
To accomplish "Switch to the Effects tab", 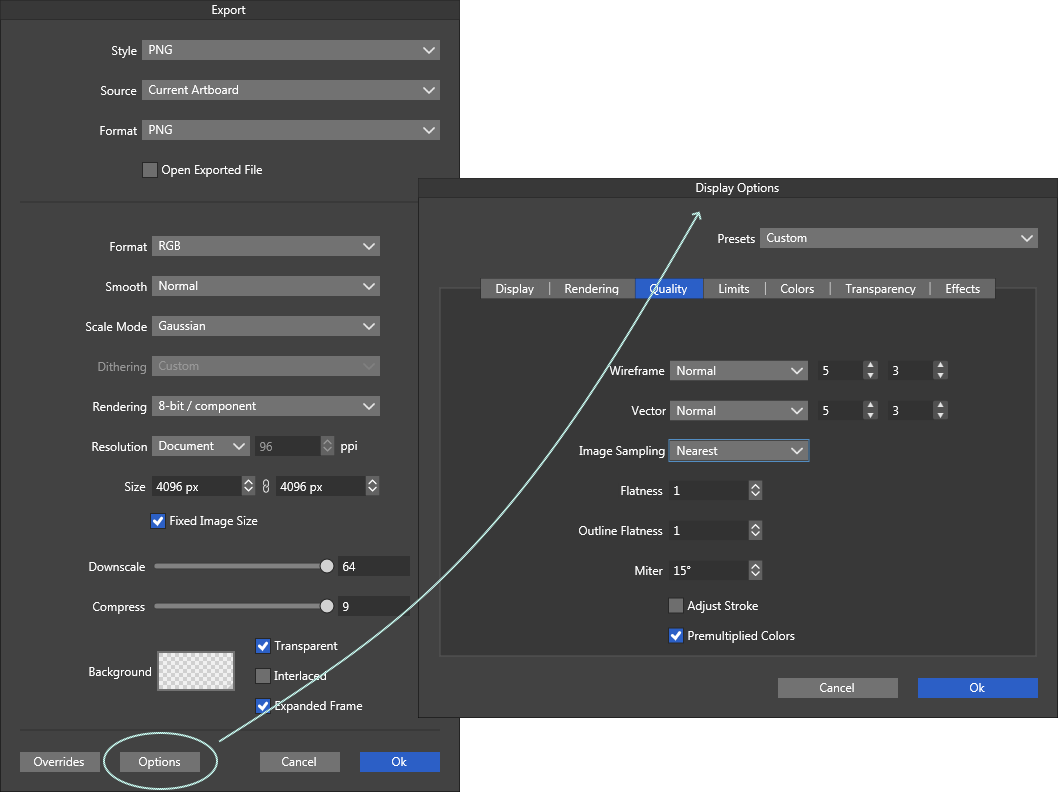I will tap(963, 289).
